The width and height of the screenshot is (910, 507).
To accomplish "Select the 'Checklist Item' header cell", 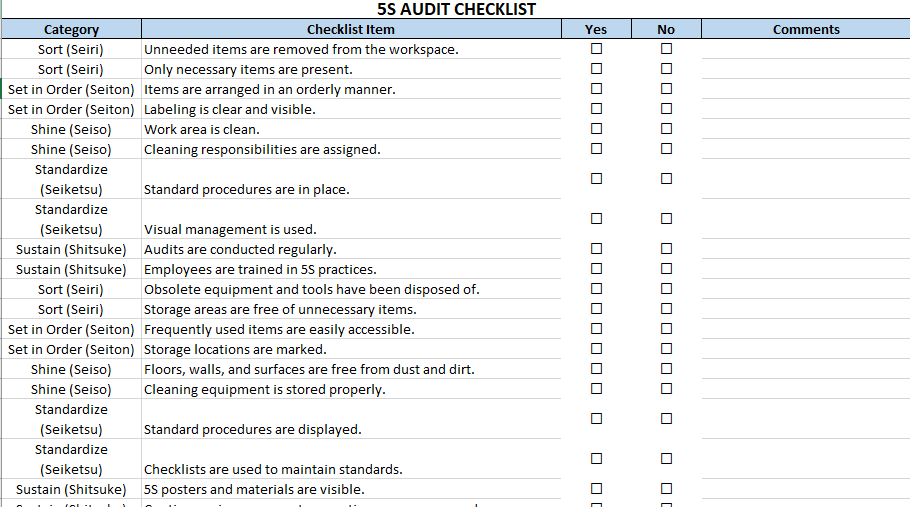I will pos(350,29).
